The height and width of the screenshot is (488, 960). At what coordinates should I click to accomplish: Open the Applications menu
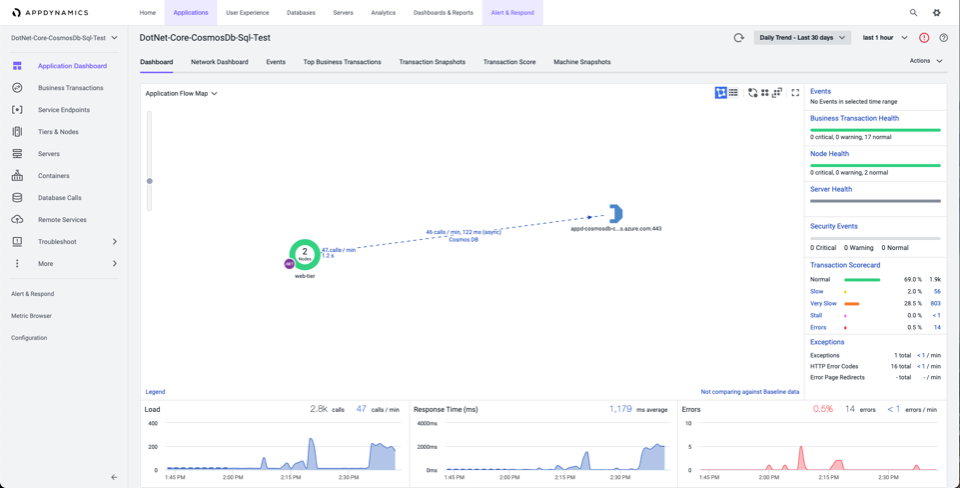click(x=191, y=12)
